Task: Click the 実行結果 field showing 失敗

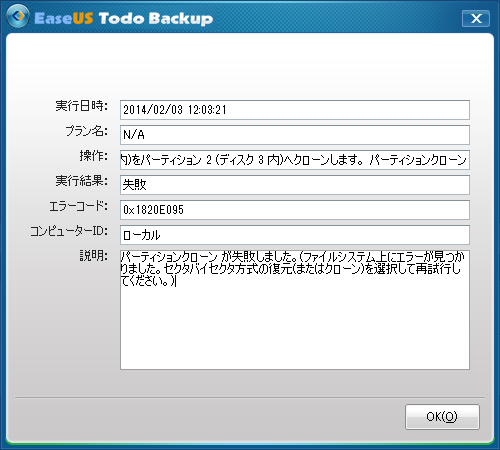Action: tap(295, 185)
